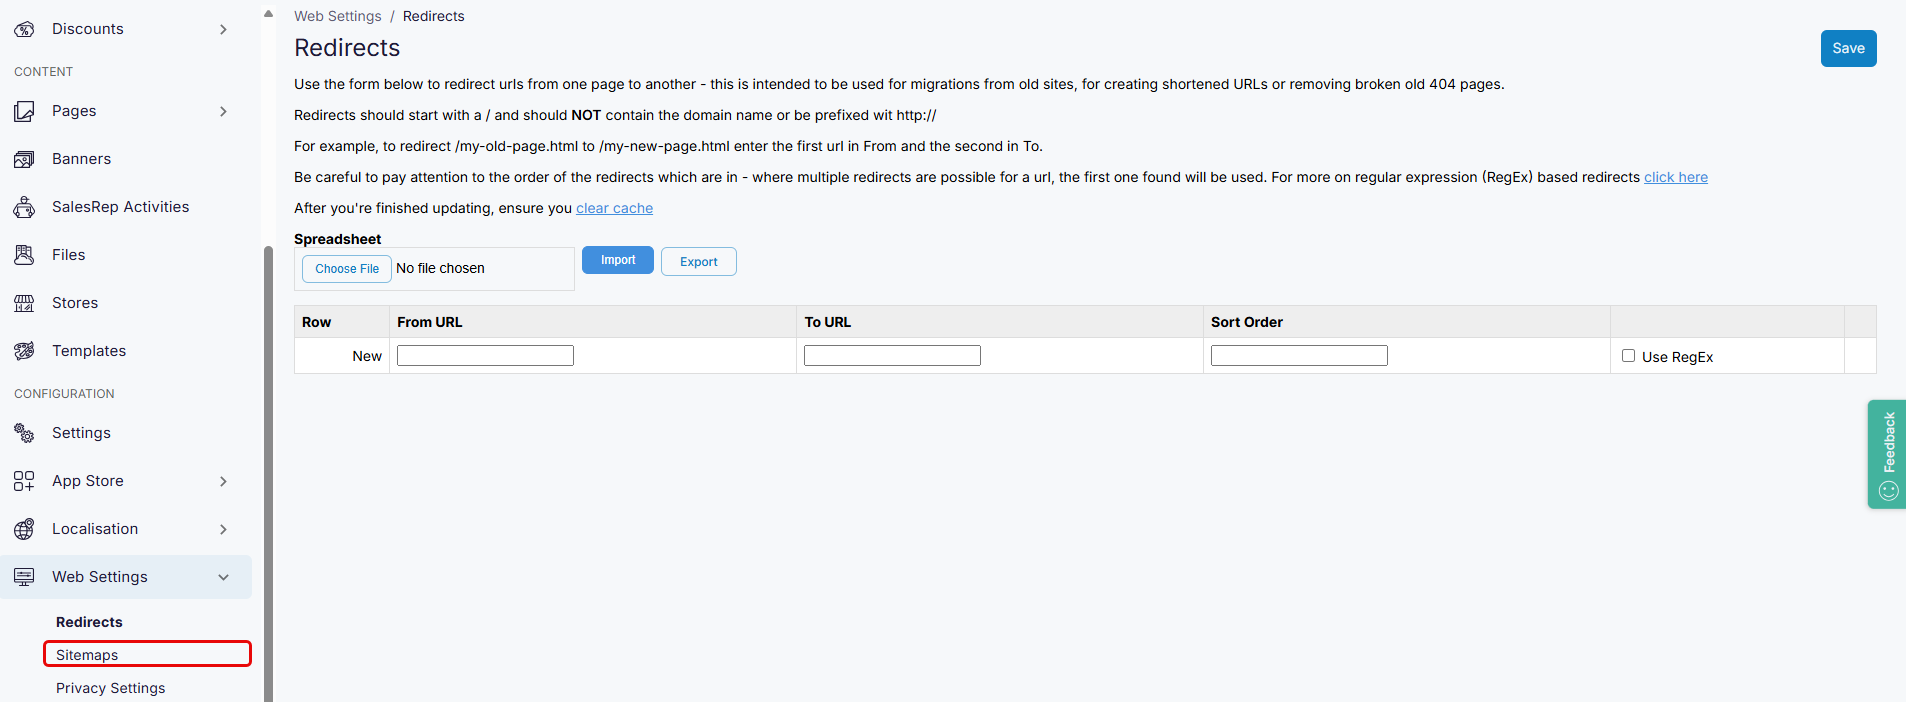Select the Files icon
Screen dimensions: 1906x702
click(24, 254)
